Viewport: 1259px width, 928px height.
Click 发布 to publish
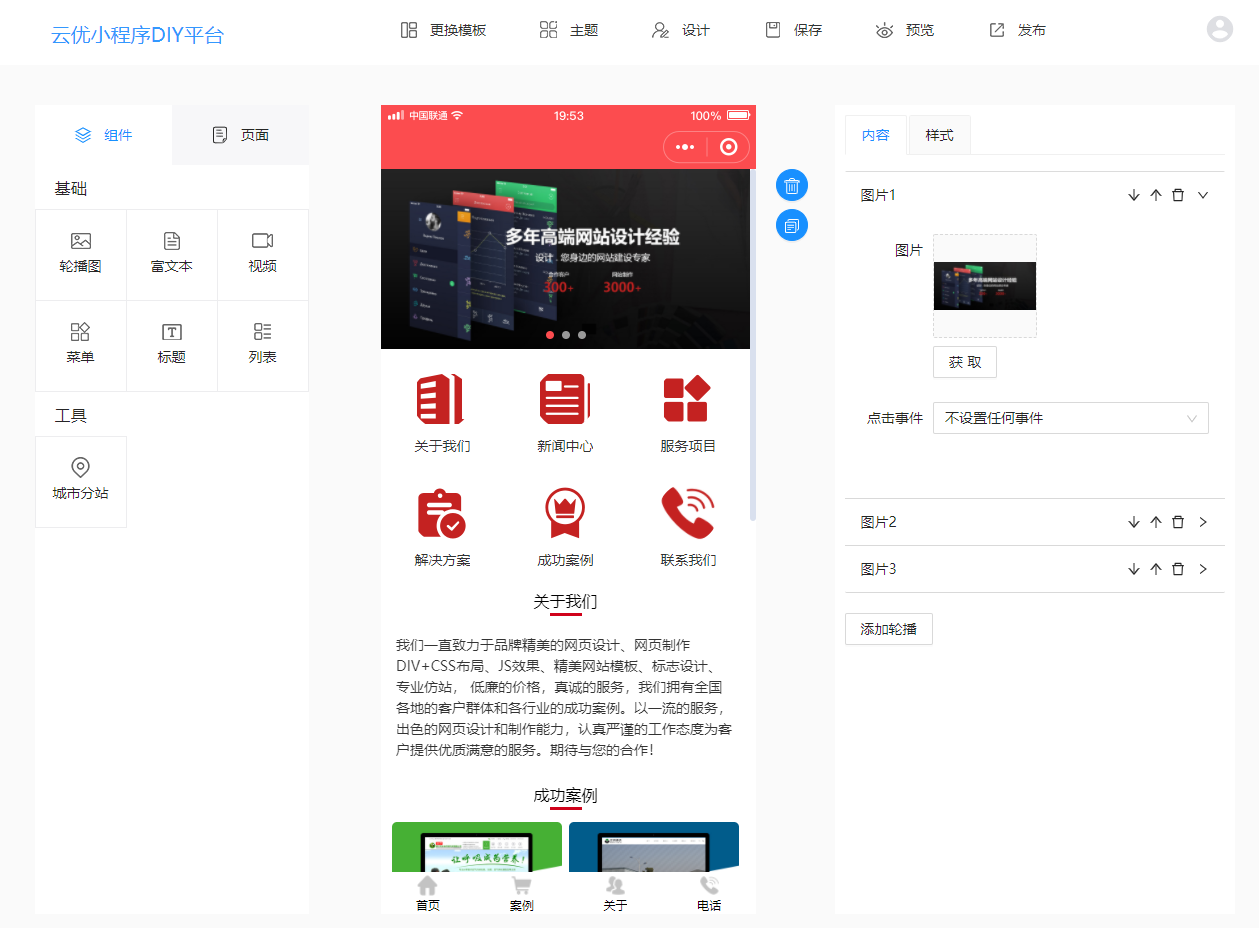(1017, 30)
